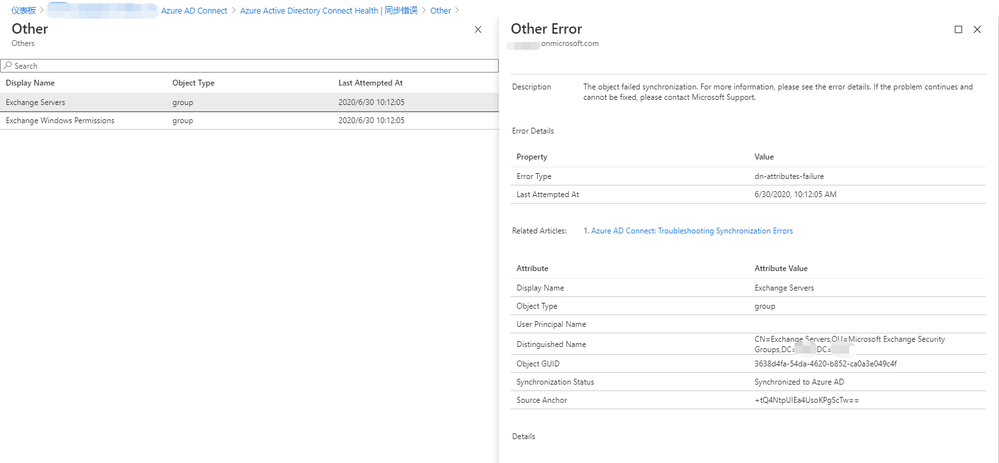Click the Source Anchor value
Screen dimensions: 999x463
(x=807, y=400)
